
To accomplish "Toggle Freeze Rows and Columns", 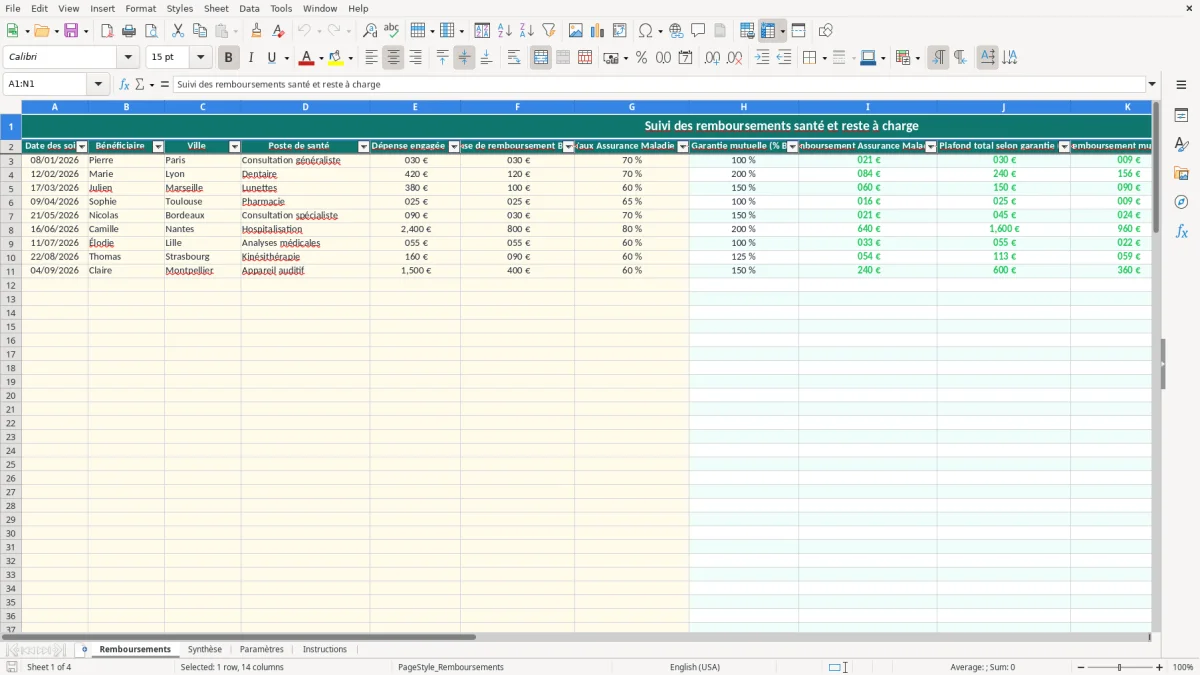I will click(768, 31).
